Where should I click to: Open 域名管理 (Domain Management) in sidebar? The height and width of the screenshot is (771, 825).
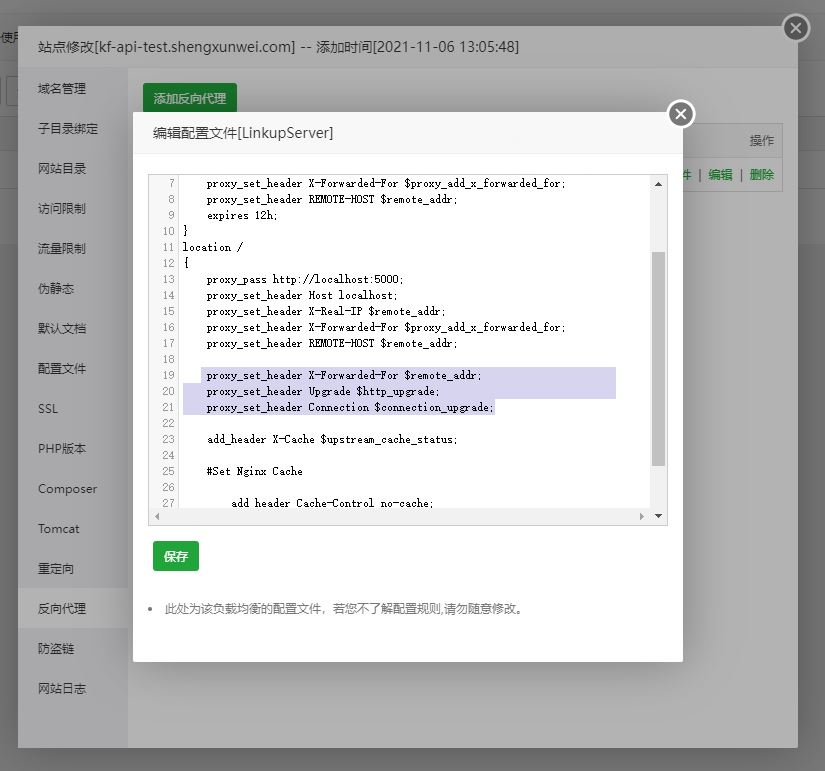click(x=60, y=88)
